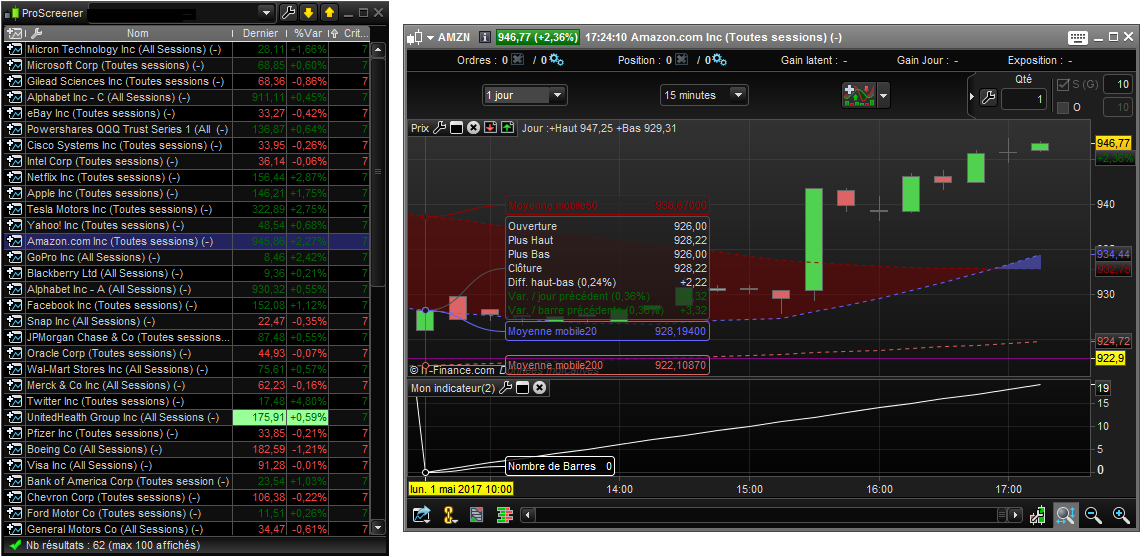Select the Microsoft Corp row

pyautogui.click(x=188, y=66)
